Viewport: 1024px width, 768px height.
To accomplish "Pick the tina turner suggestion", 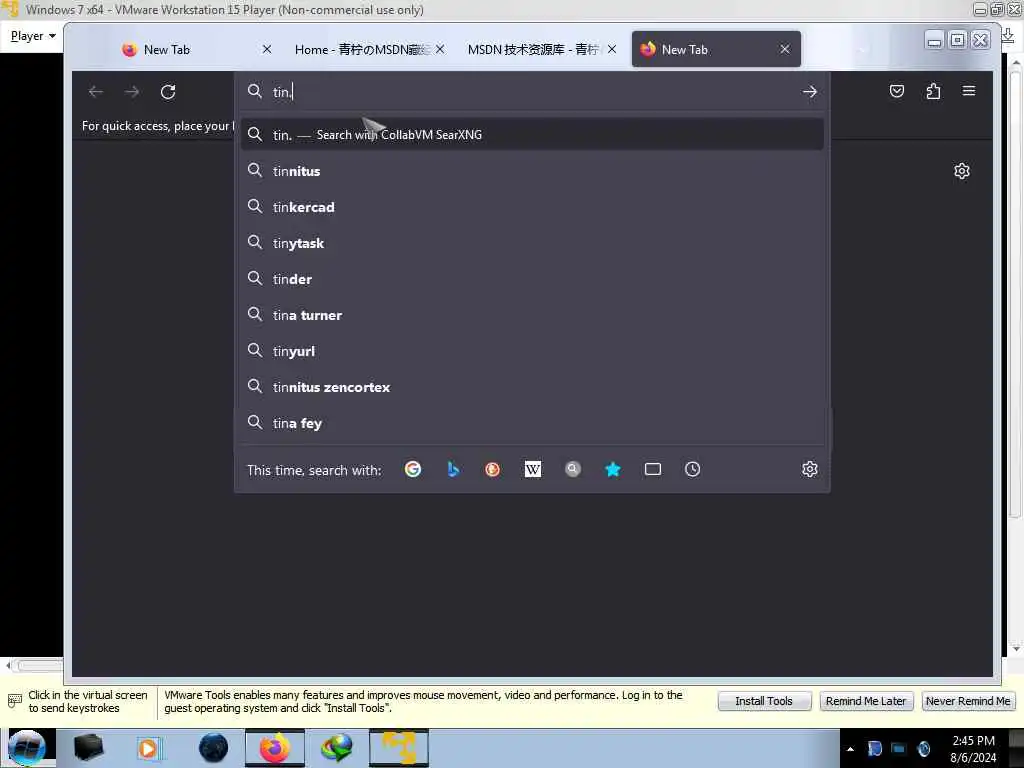I will 532,315.
